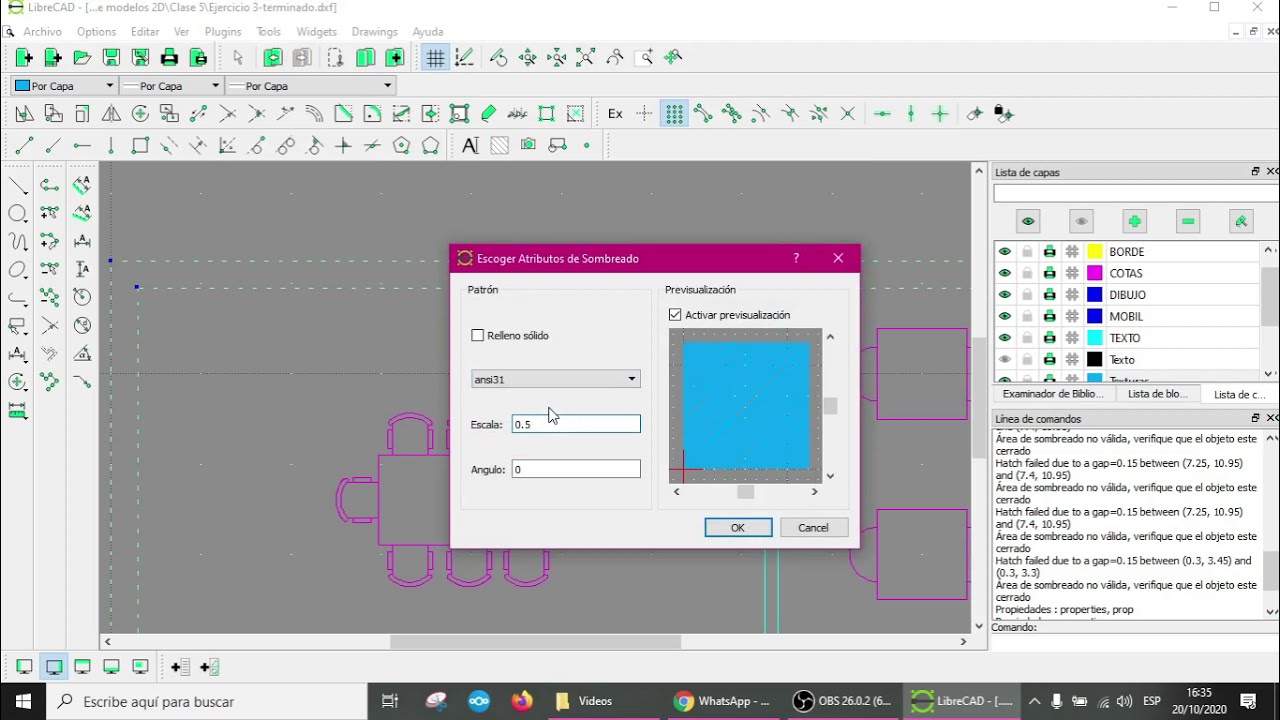Select the Text tool icon
The height and width of the screenshot is (720, 1280).
point(470,146)
